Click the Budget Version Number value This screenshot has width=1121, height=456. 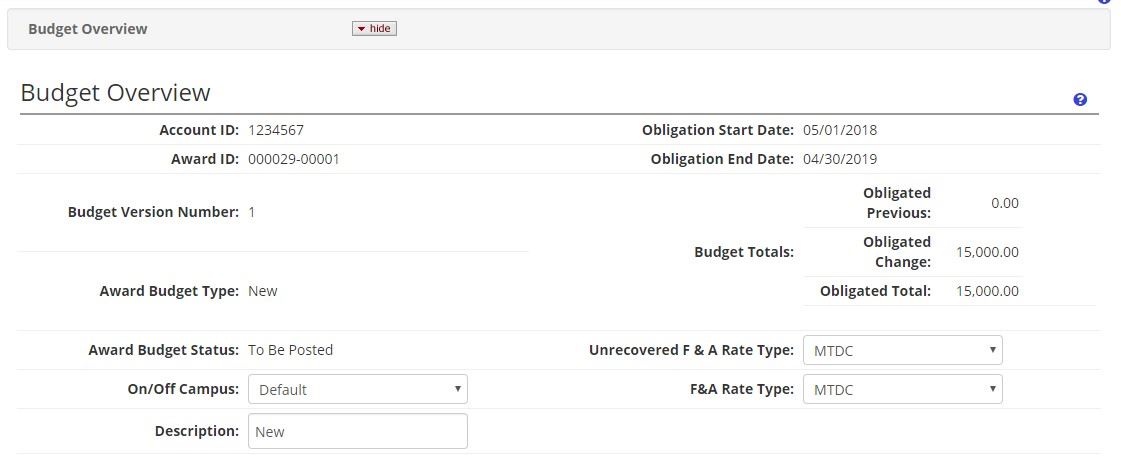tap(252, 212)
